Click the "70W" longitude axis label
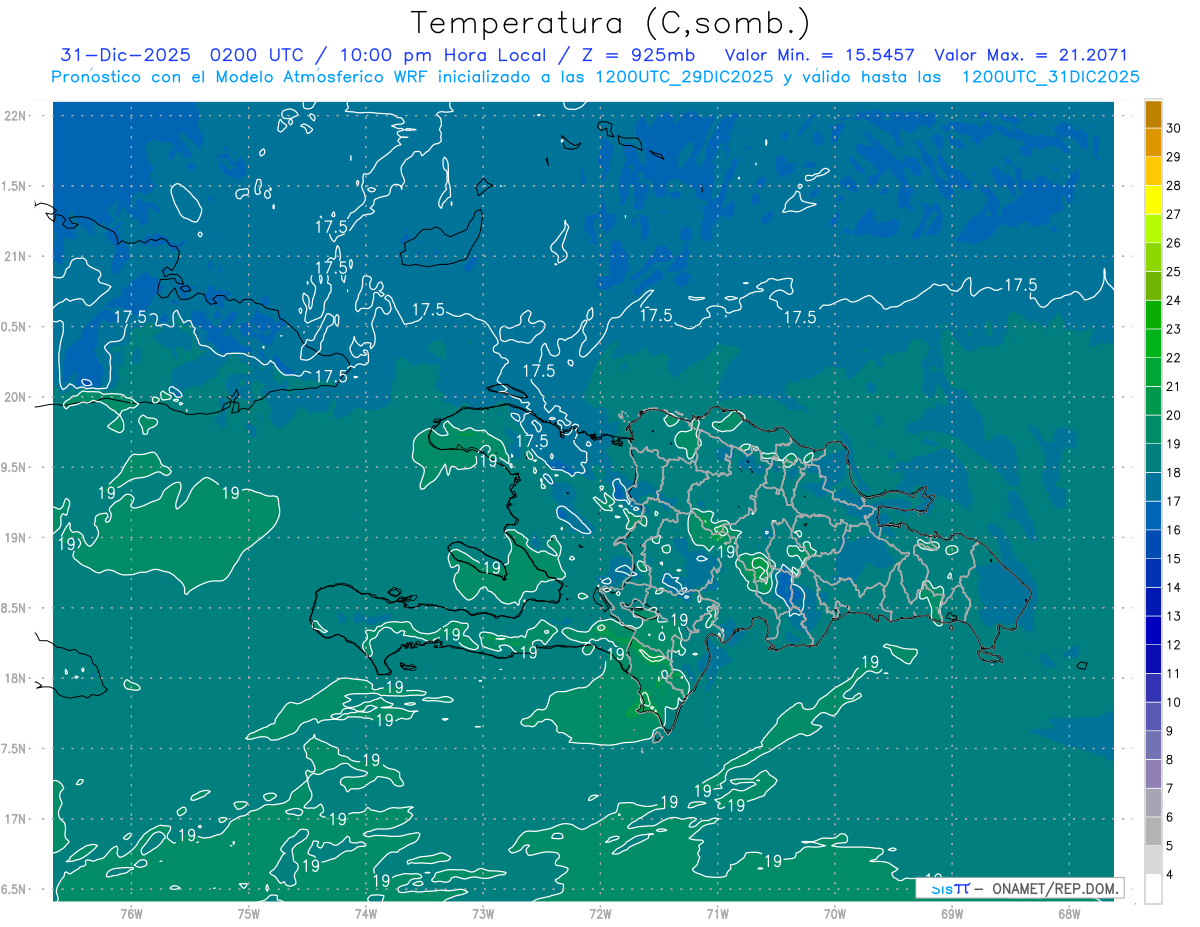Screen dimensions: 1200x927 click(834, 913)
